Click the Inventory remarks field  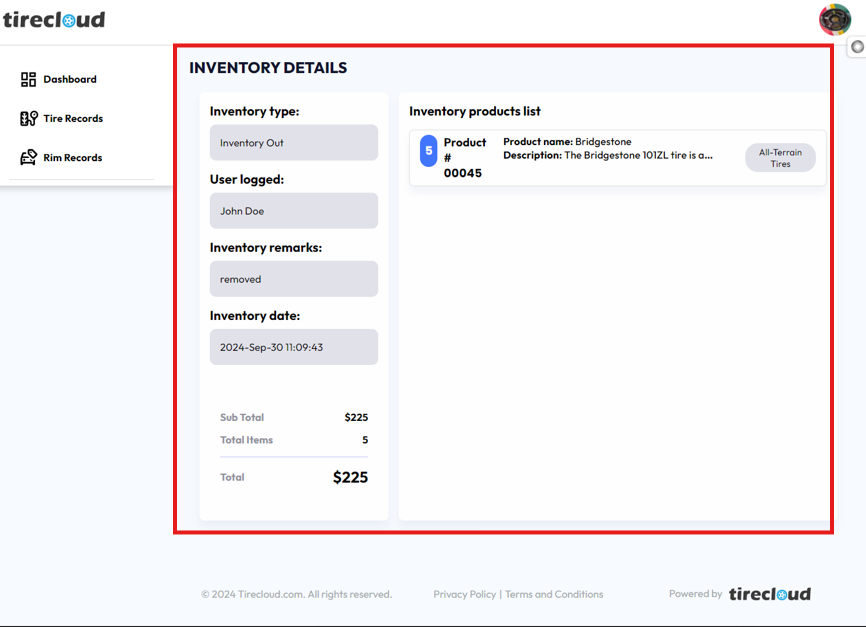293,279
